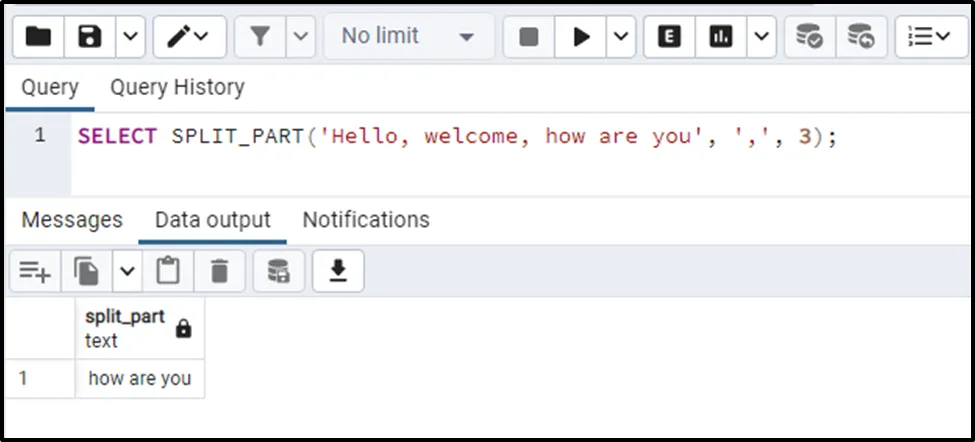Select the "how are you" result cell
The height and width of the screenshot is (442, 975).
click(140, 380)
